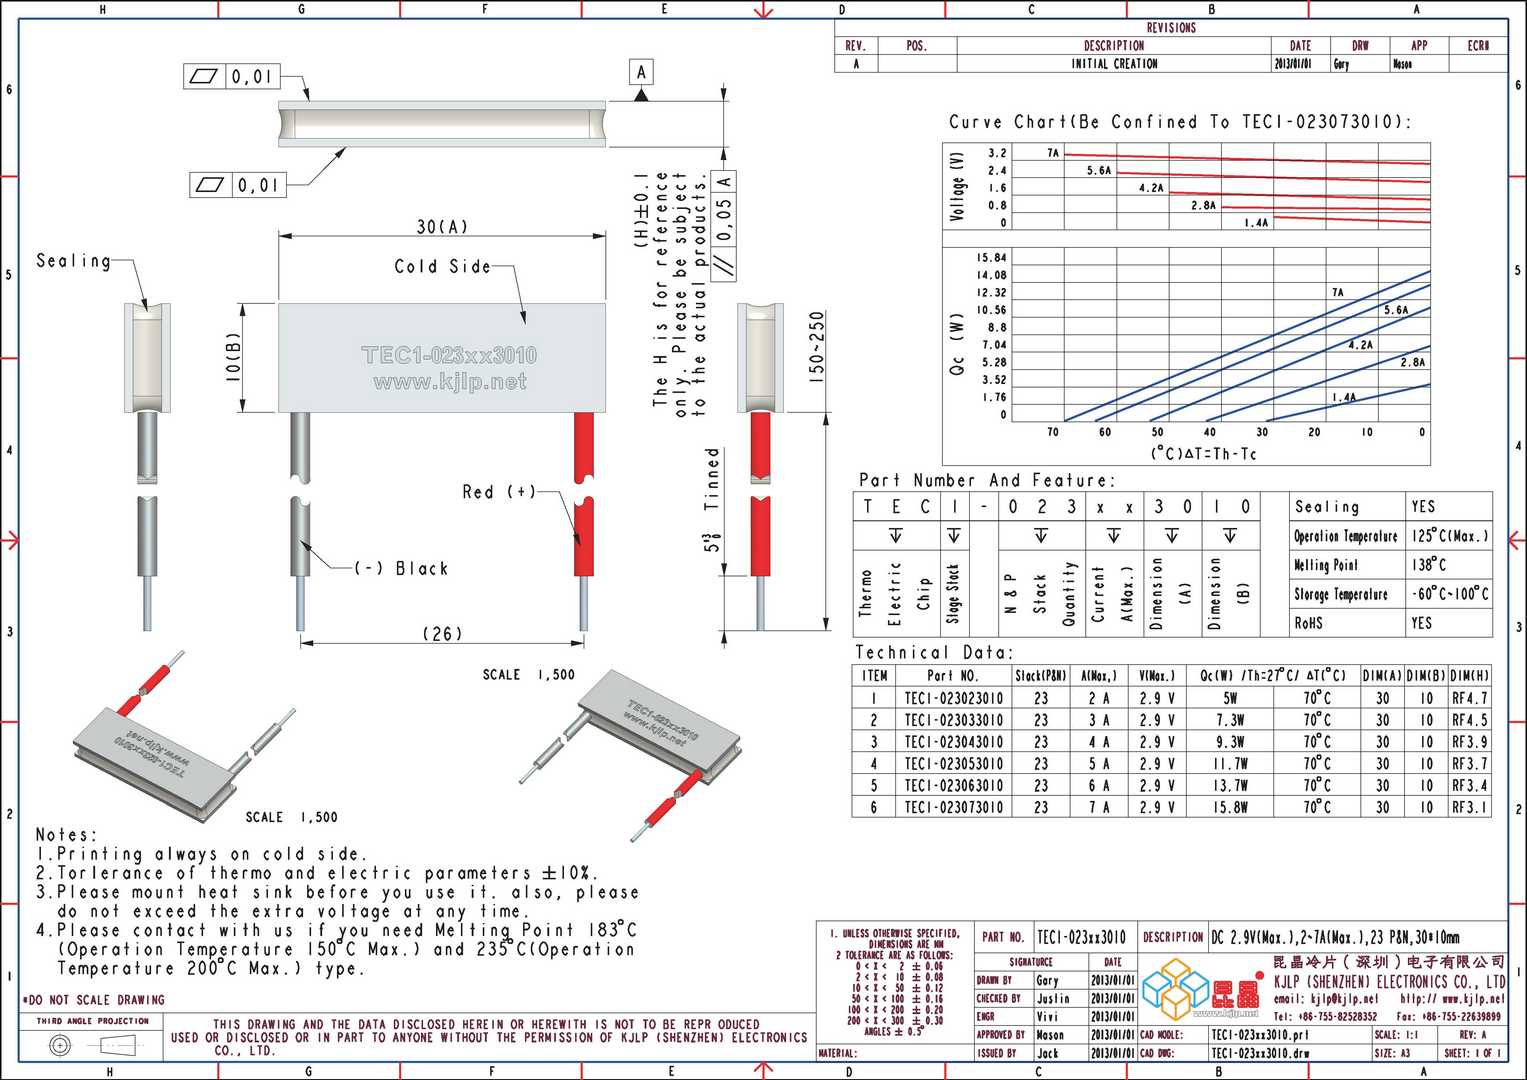The height and width of the screenshot is (1080, 1527).
Task: Click the 15.8W Qc value
Action: pyautogui.click(x=1230, y=807)
